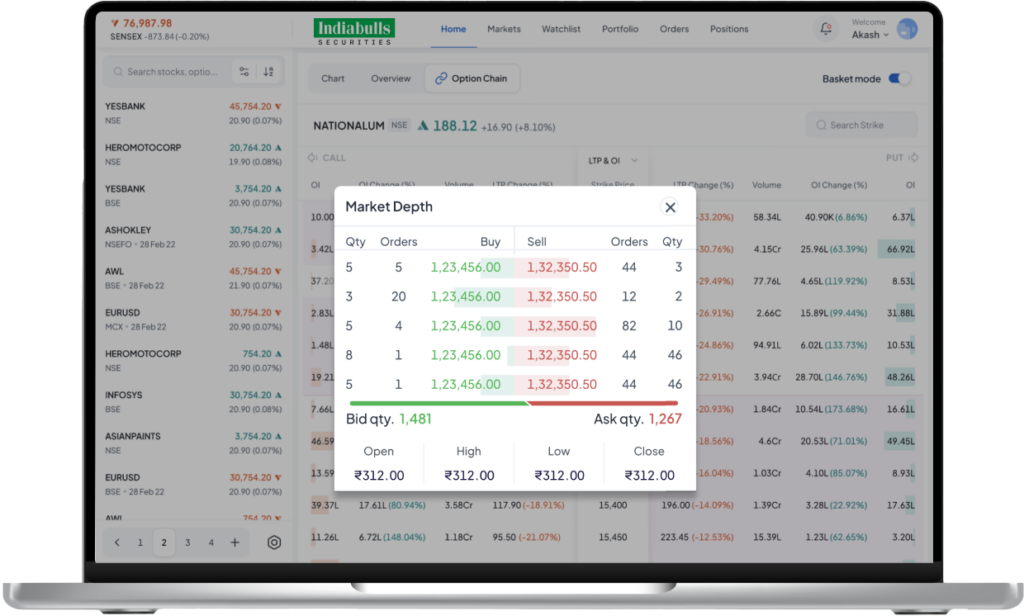Switch to watchlist page 3

(x=187, y=542)
